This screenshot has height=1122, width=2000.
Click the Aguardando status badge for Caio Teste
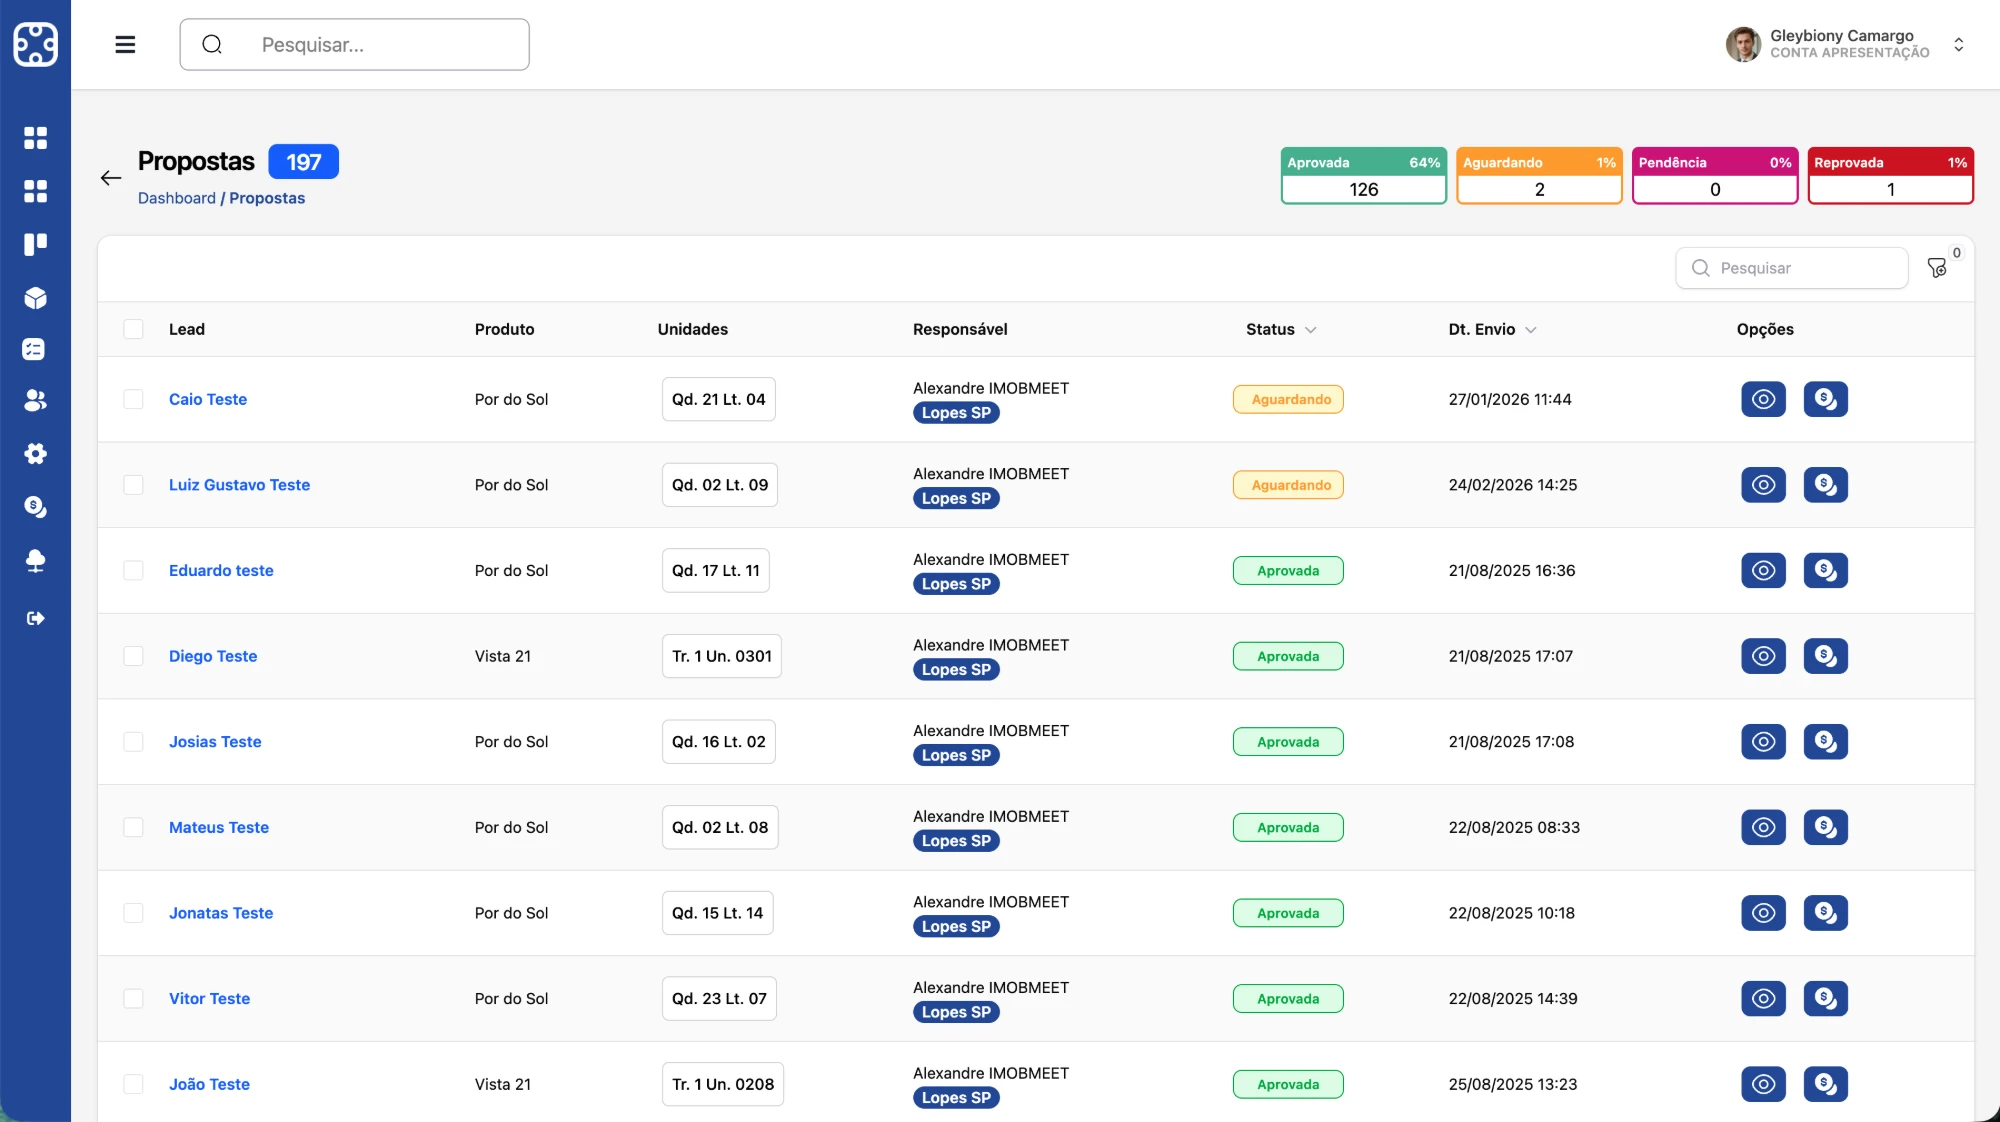tap(1288, 399)
